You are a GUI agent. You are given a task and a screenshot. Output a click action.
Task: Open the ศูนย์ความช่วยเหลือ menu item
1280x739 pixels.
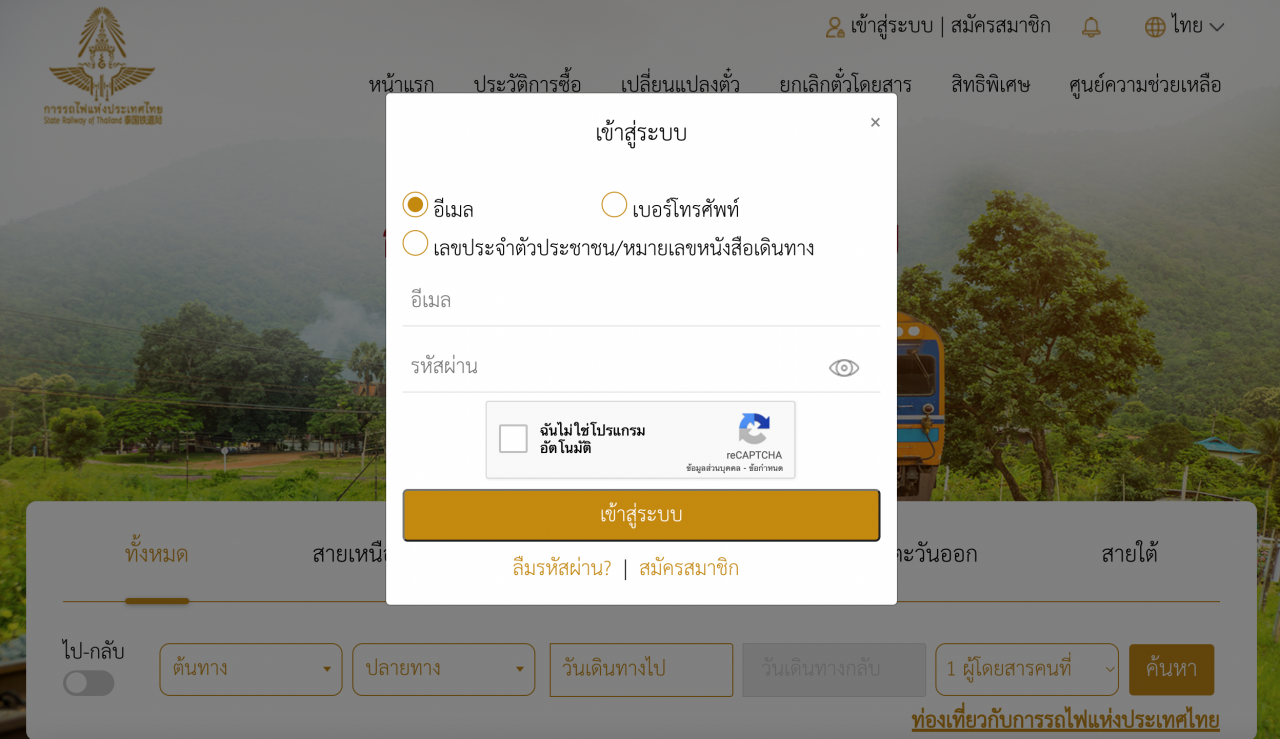[x=1145, y=85]
